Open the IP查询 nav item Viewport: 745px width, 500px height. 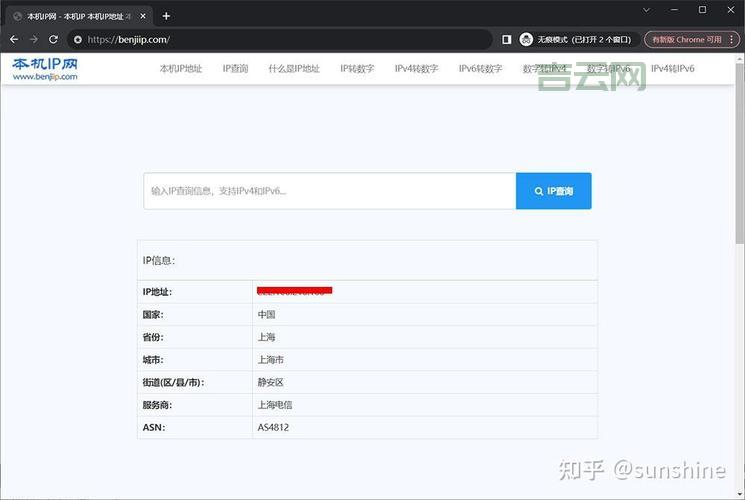point(236,69)
